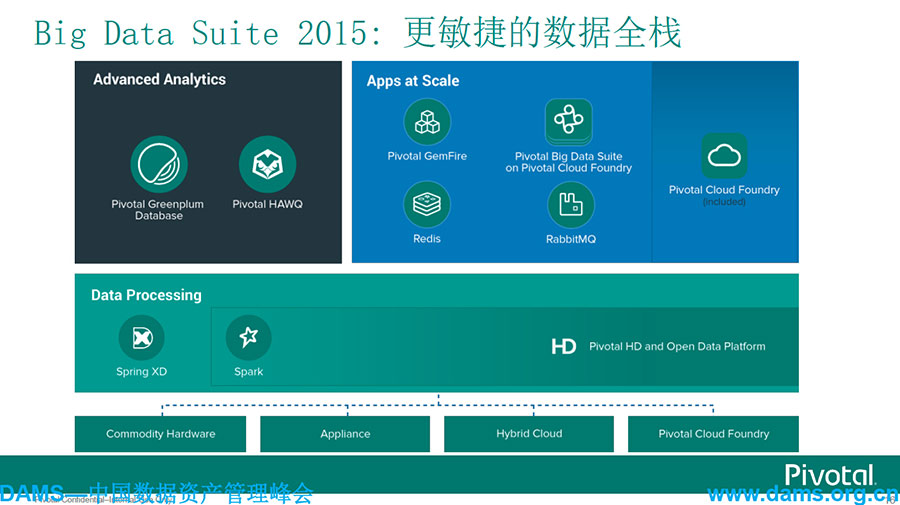This screenshot has width=900, height=505.
Task: Click the Spark label text
Action: (x=249, y=372)
